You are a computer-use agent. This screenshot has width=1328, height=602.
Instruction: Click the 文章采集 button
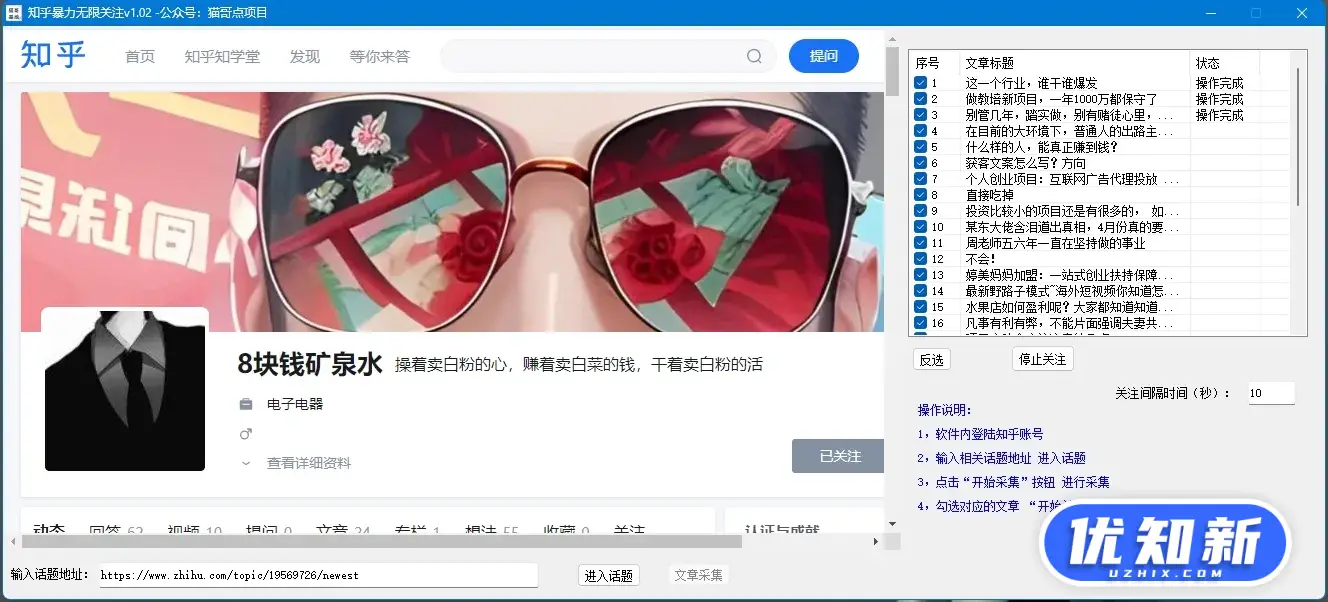pos(699,575)
